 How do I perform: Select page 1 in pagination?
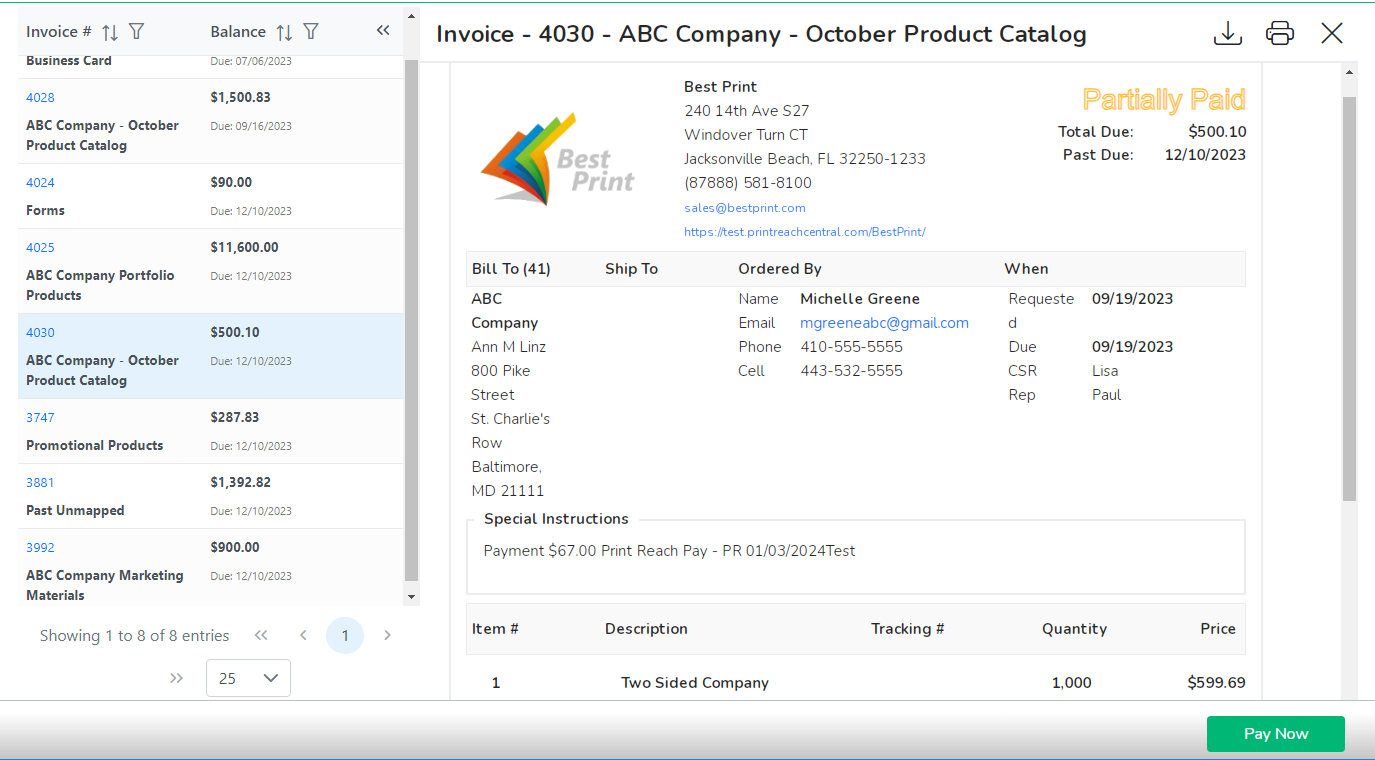click(345, 635)
